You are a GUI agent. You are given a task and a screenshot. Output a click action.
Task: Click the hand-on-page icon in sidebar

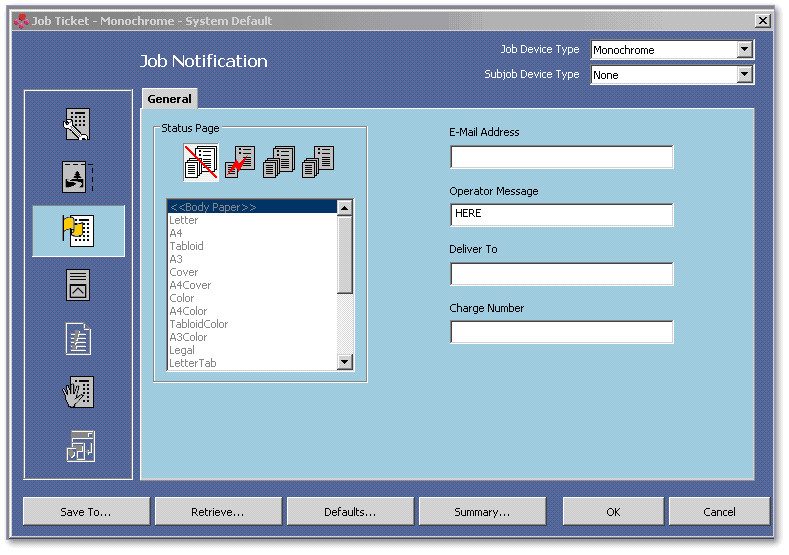pos(78,393)
